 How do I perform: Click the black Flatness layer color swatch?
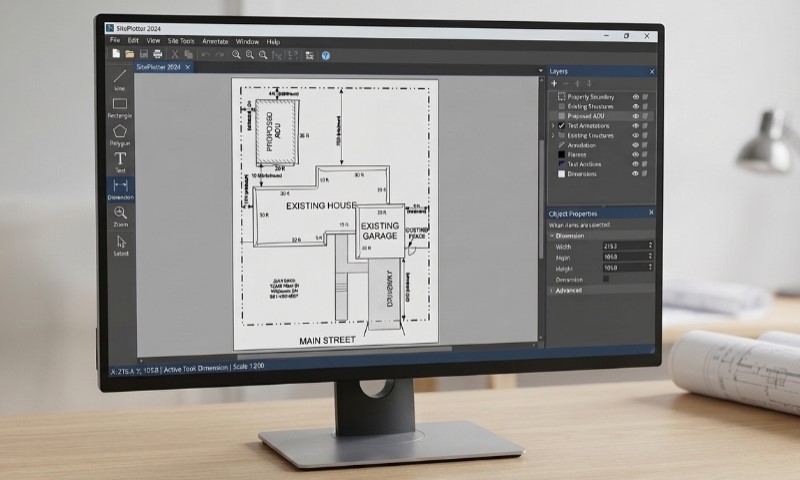click(x=561, y=155)
